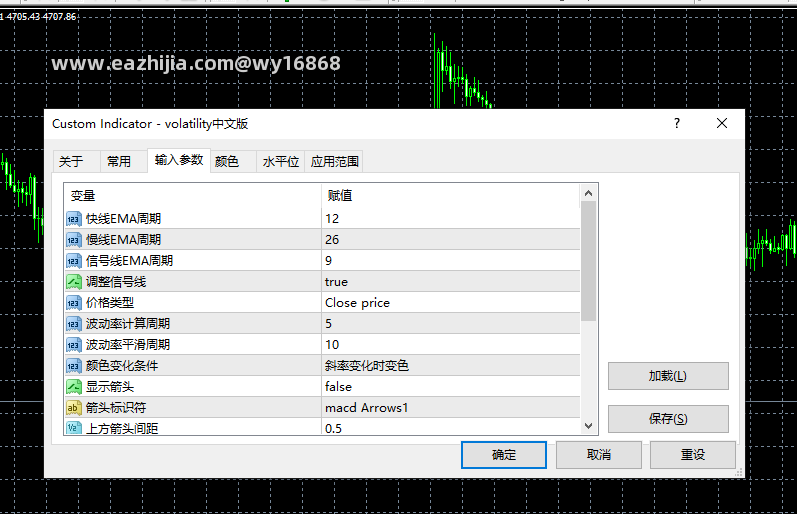The width and height of the screenshot is (797, 514).
Task: Click the integer icon beside 慢线EMA周期
Action: coord(74,240)
